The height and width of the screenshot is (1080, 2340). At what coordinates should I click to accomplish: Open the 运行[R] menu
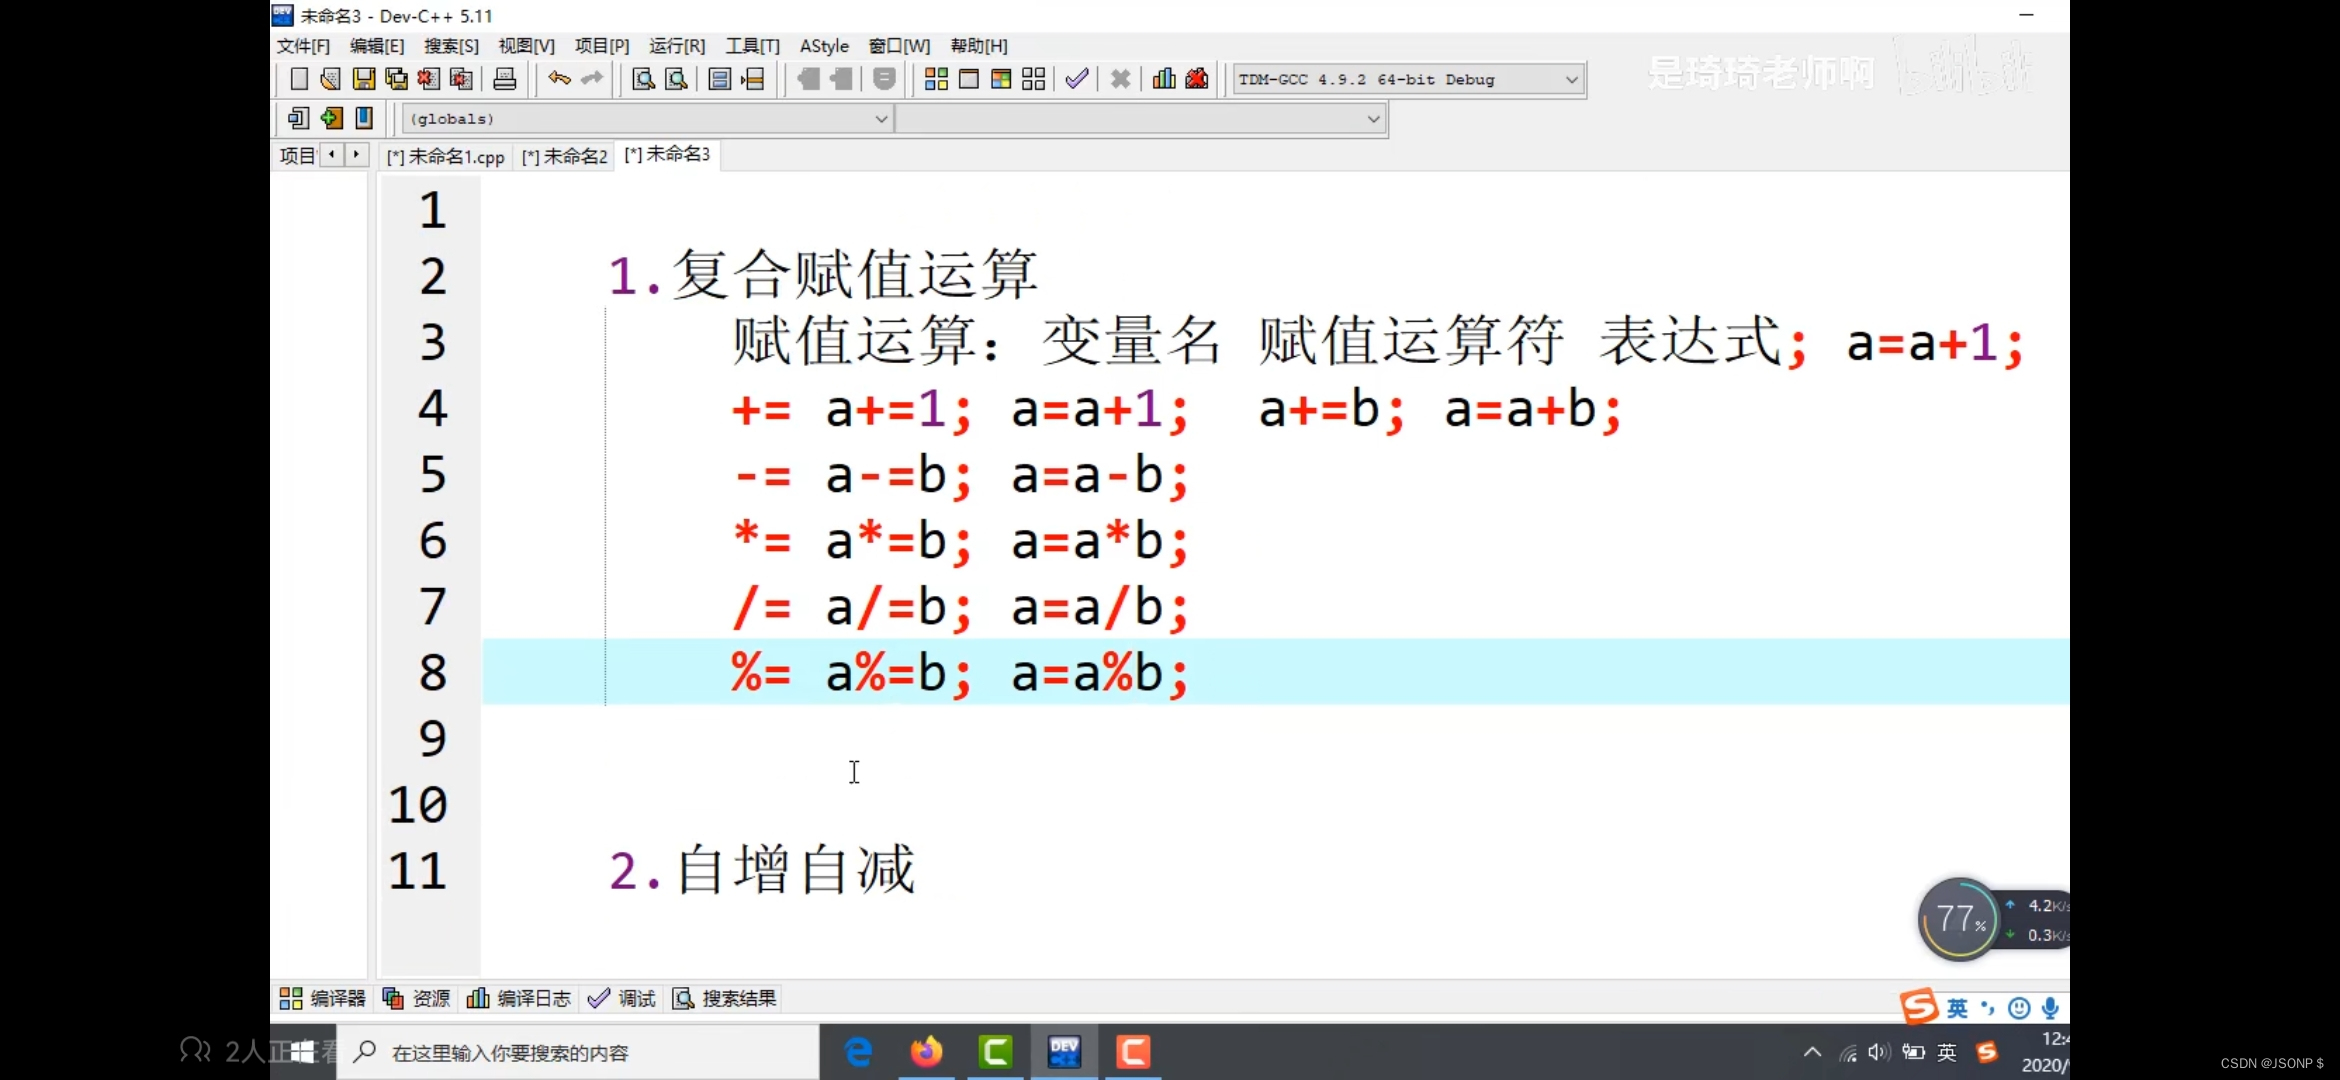point(676,46)
